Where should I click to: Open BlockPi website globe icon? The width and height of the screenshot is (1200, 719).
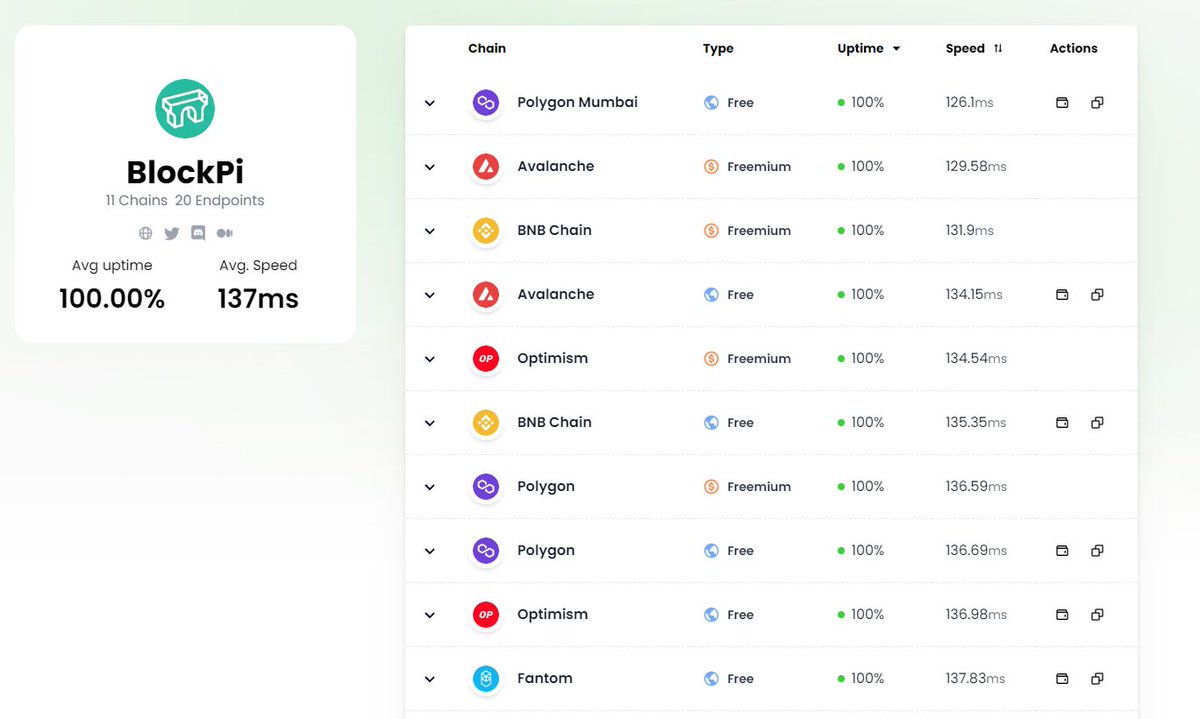pos(145,233)
